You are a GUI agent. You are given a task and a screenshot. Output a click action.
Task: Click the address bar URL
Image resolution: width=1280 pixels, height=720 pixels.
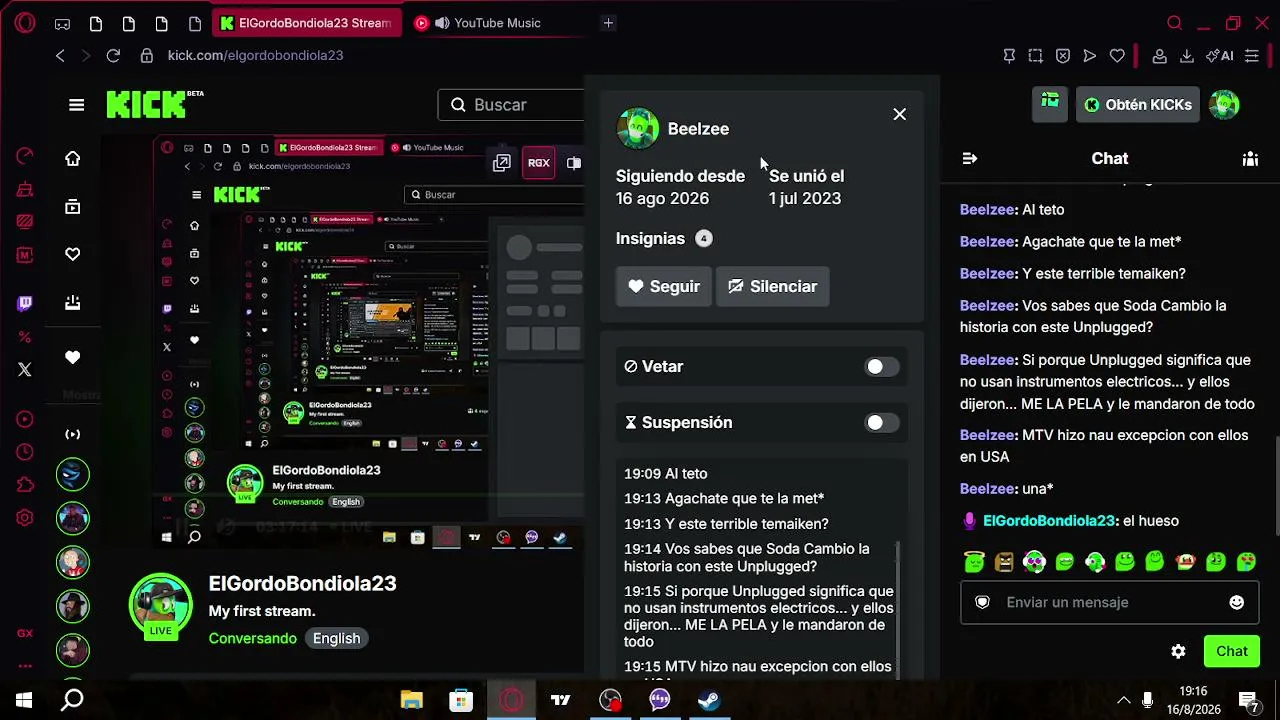(x=255, y=56)
